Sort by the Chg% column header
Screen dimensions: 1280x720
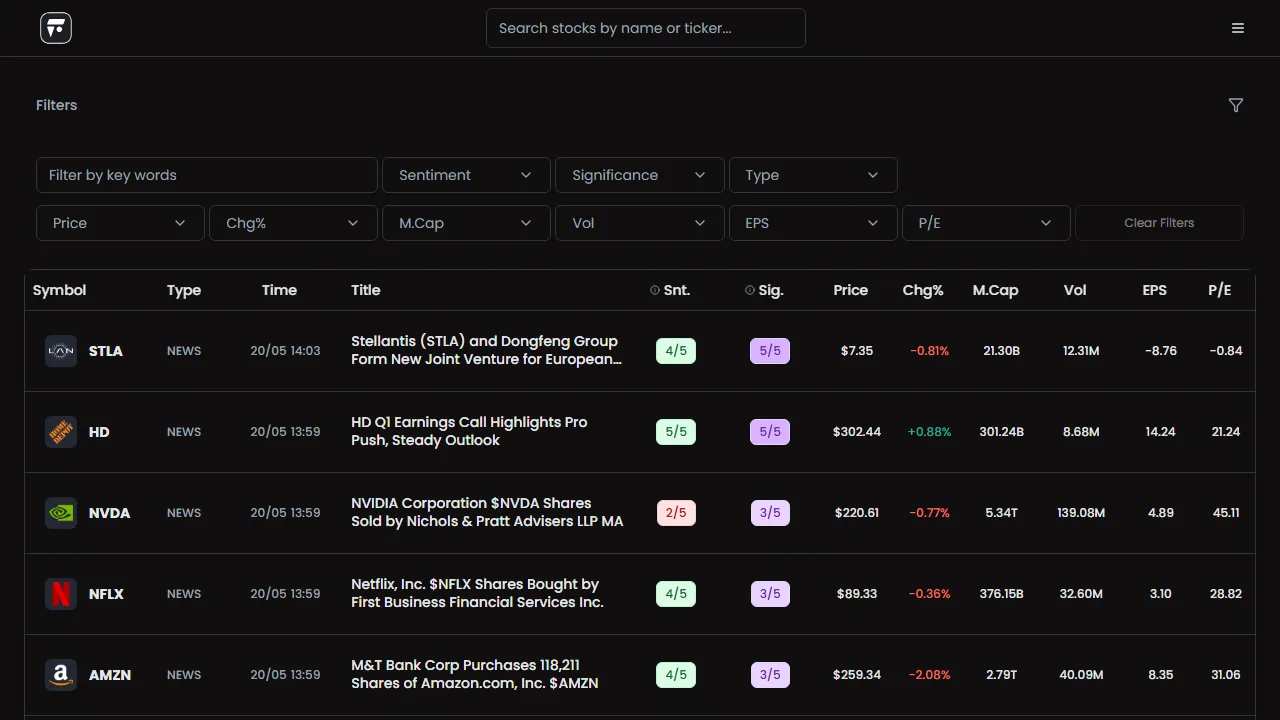coord(923,290)
